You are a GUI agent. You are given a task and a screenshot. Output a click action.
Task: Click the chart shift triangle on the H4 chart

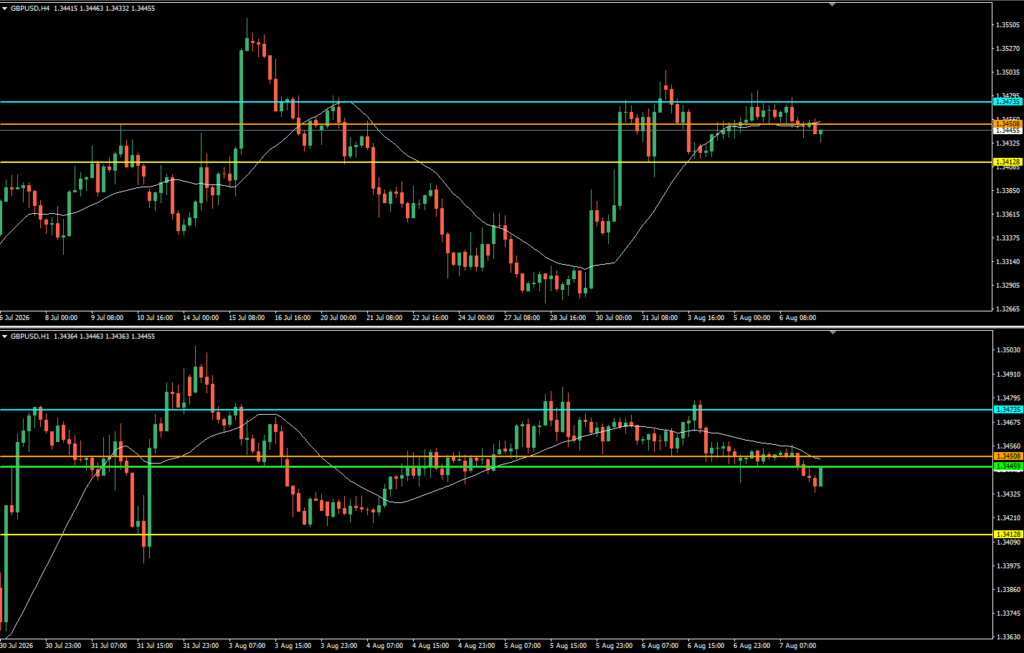[832, 5]
